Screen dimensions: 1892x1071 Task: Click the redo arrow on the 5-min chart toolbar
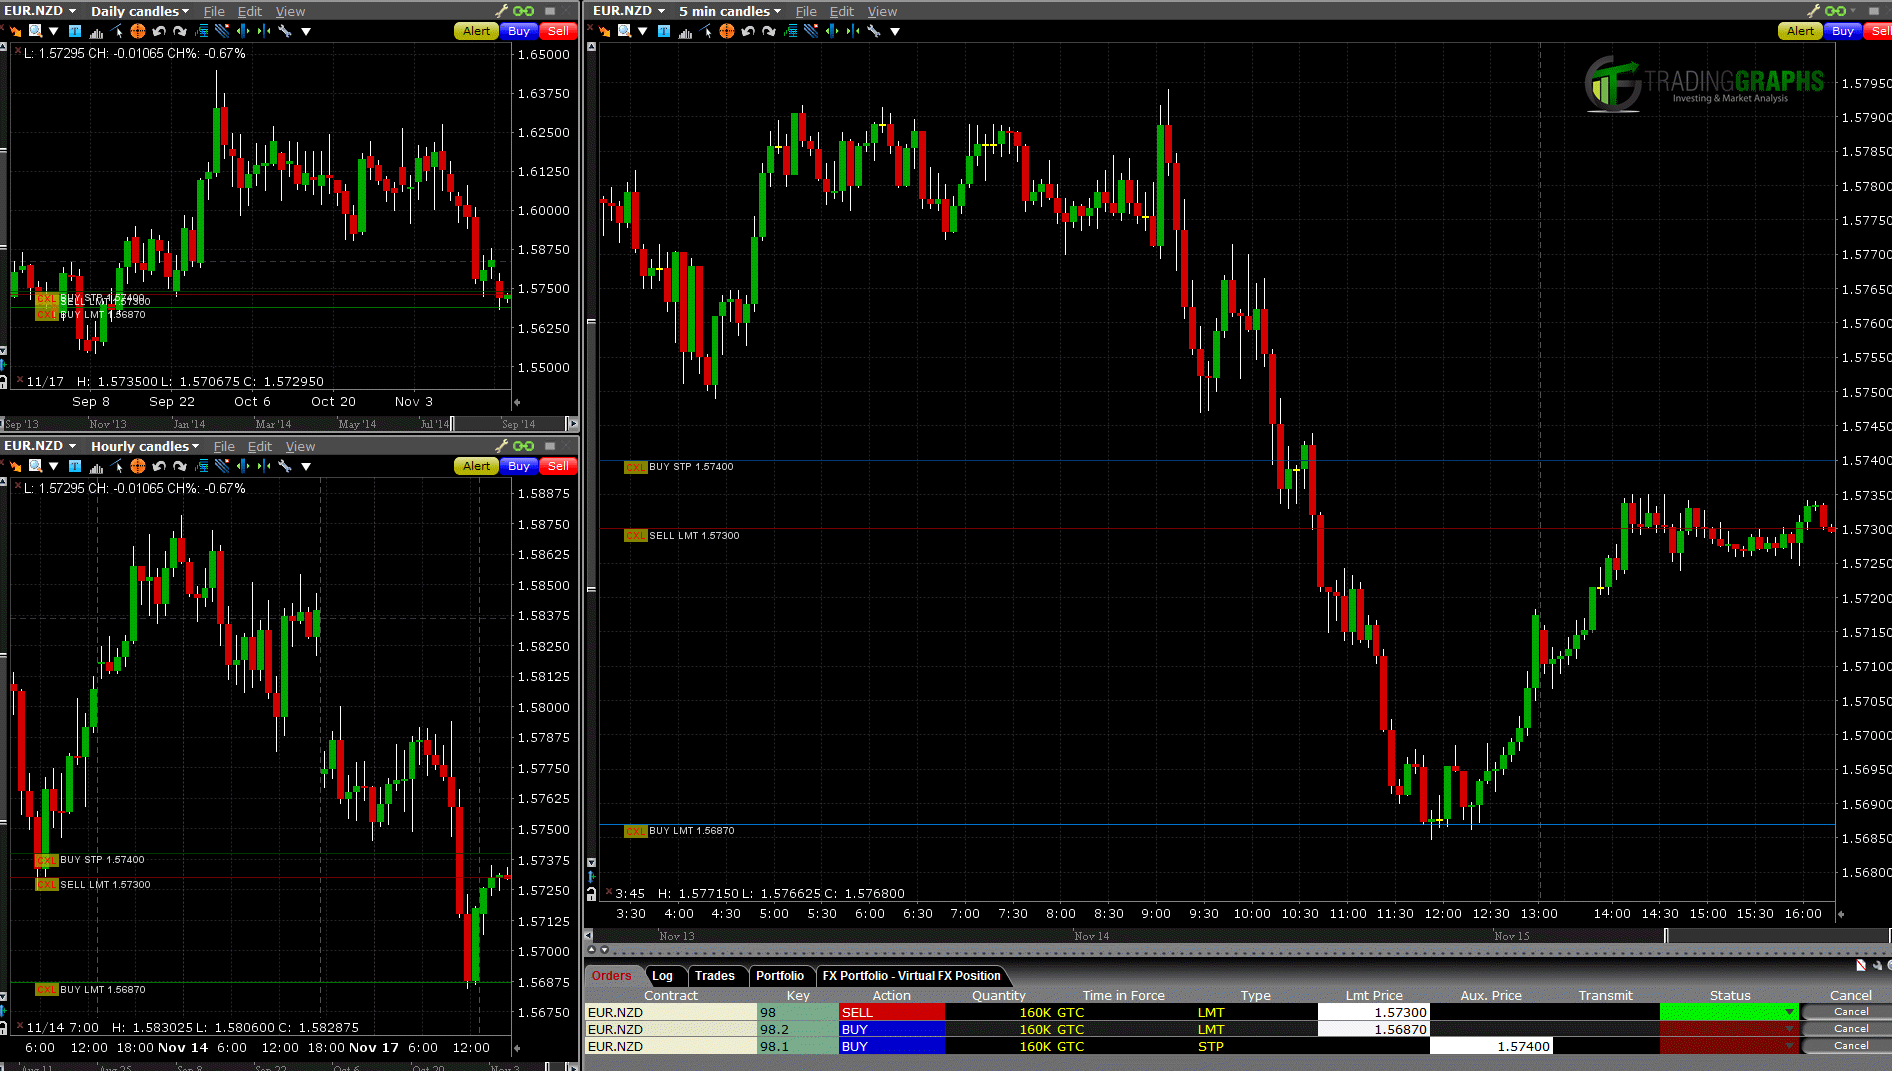(769, 32)
